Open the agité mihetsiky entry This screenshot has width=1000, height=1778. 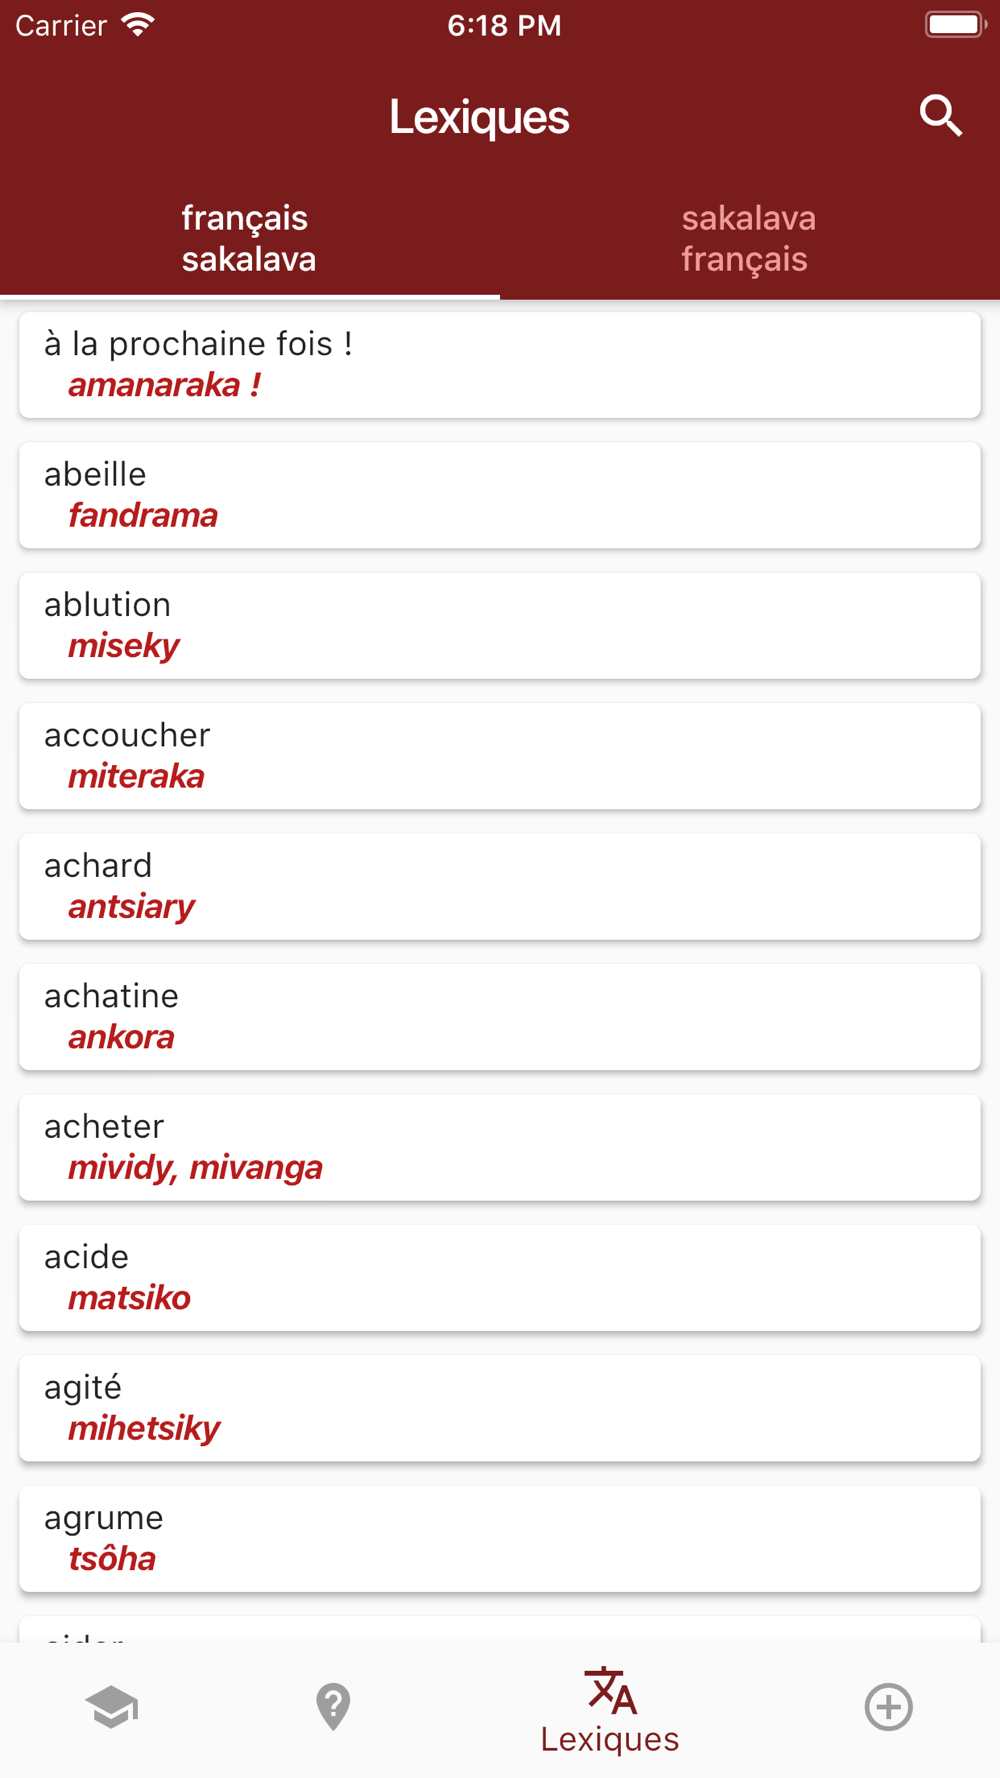click(x=500, y=1409)
